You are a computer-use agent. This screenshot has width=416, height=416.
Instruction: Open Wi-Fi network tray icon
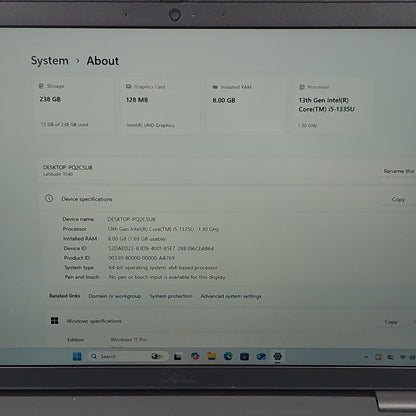pyautogui.click(x=403, y=357)
